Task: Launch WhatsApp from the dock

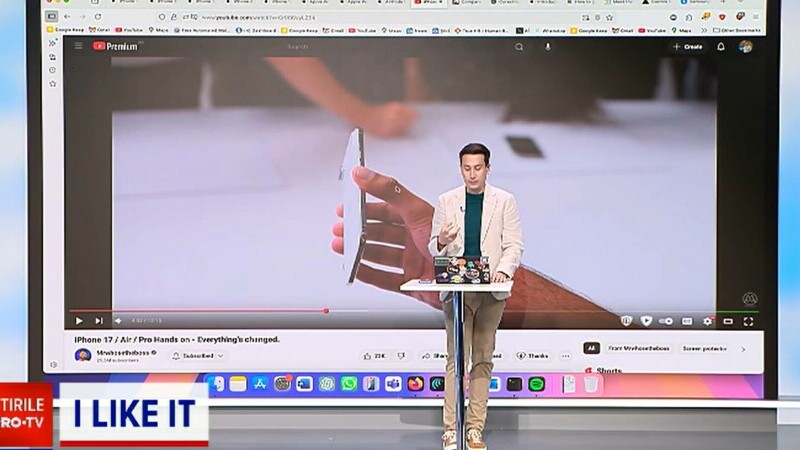Action: pyautogui.click(x=348, y=384)
